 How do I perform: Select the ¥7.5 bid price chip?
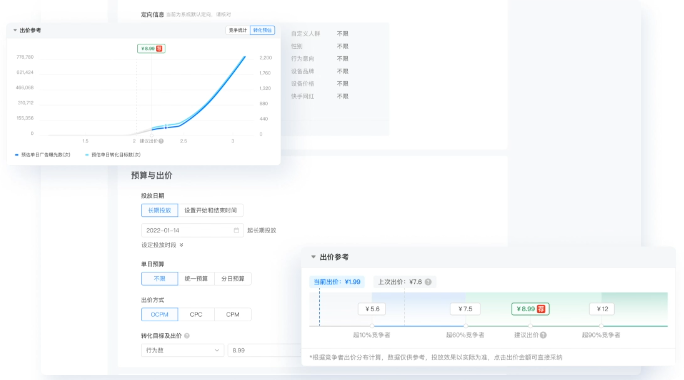[465, 309]
